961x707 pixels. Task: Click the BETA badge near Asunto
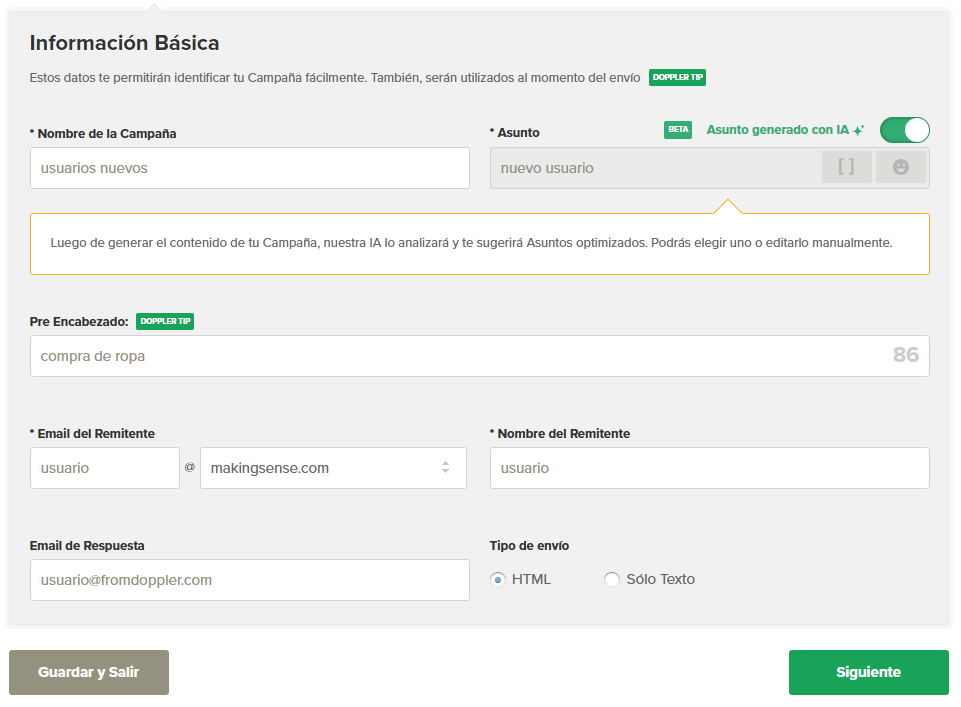678,130
